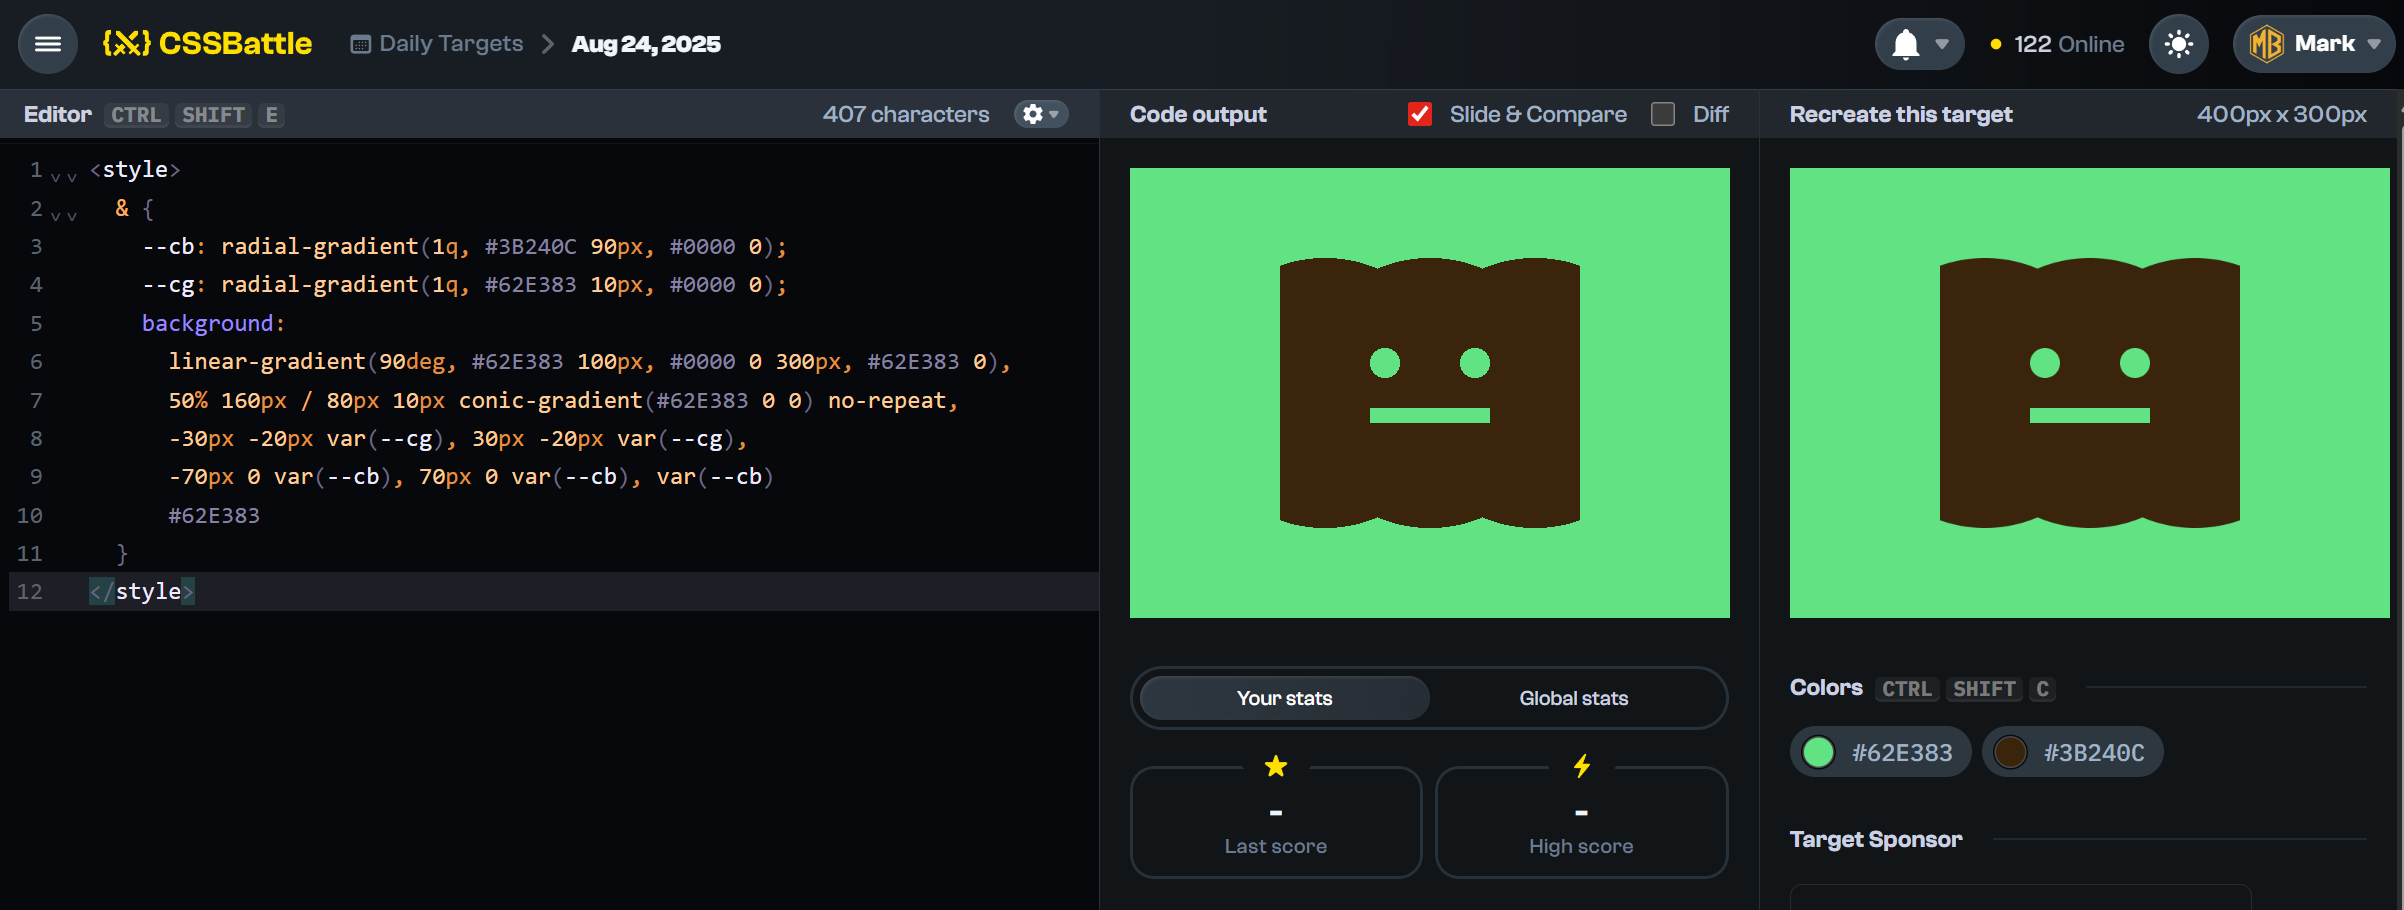Click the target image preview

coord(2089,392)
